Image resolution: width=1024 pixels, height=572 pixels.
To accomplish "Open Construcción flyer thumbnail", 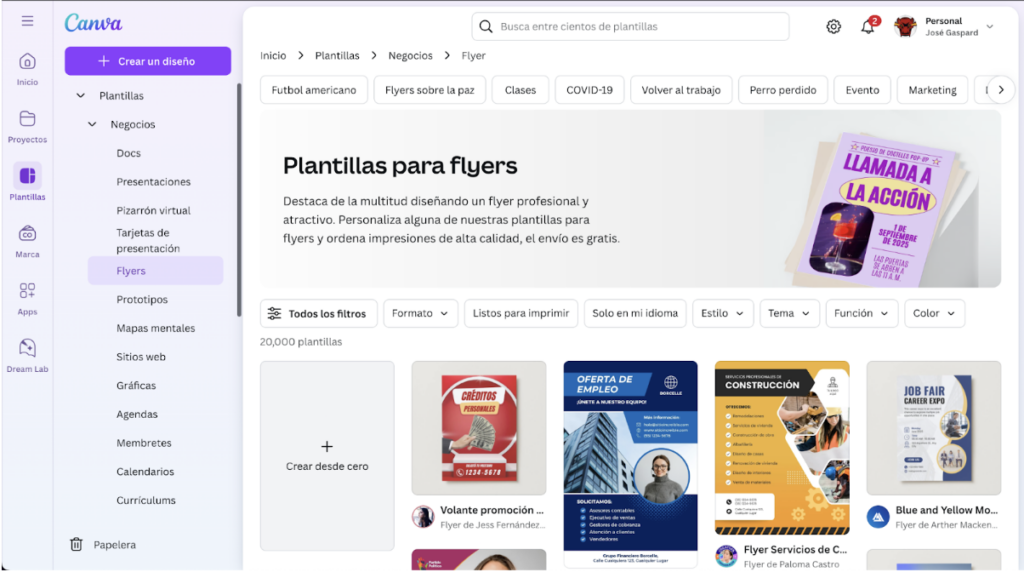I will pos(782,448).
